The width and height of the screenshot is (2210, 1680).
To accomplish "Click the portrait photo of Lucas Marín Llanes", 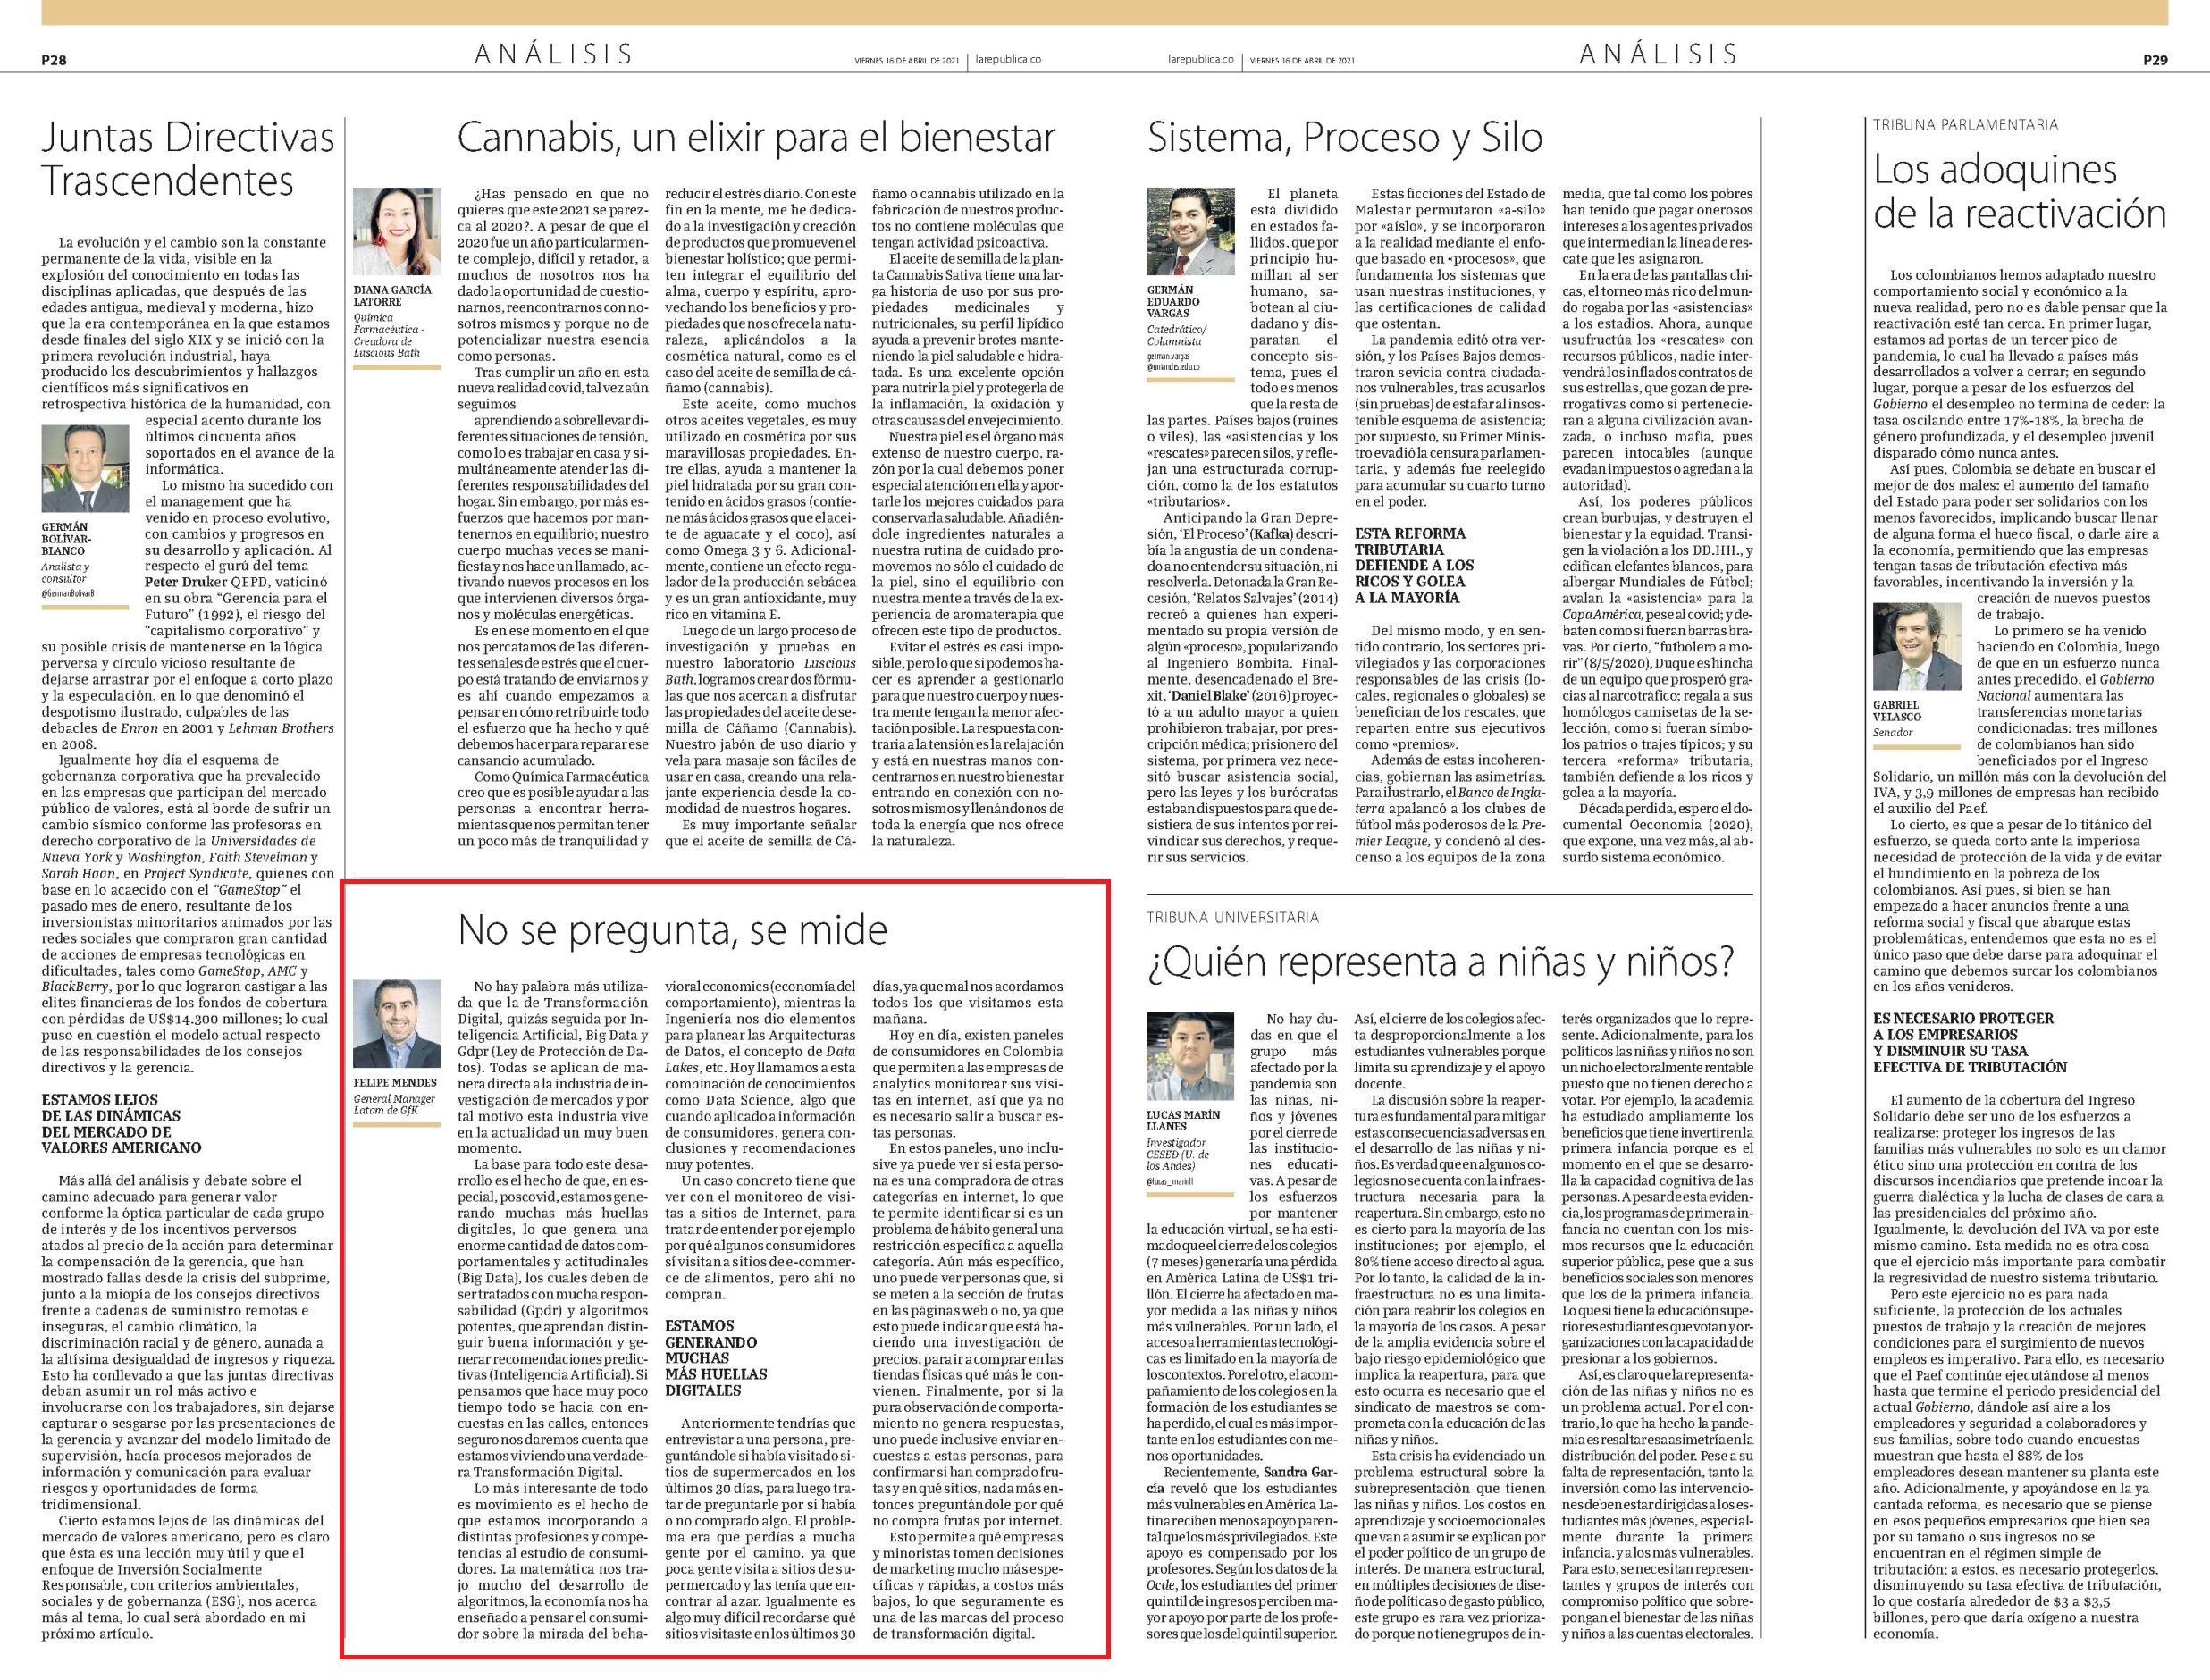I will pyautogui.click(x=1190, y=1056).
